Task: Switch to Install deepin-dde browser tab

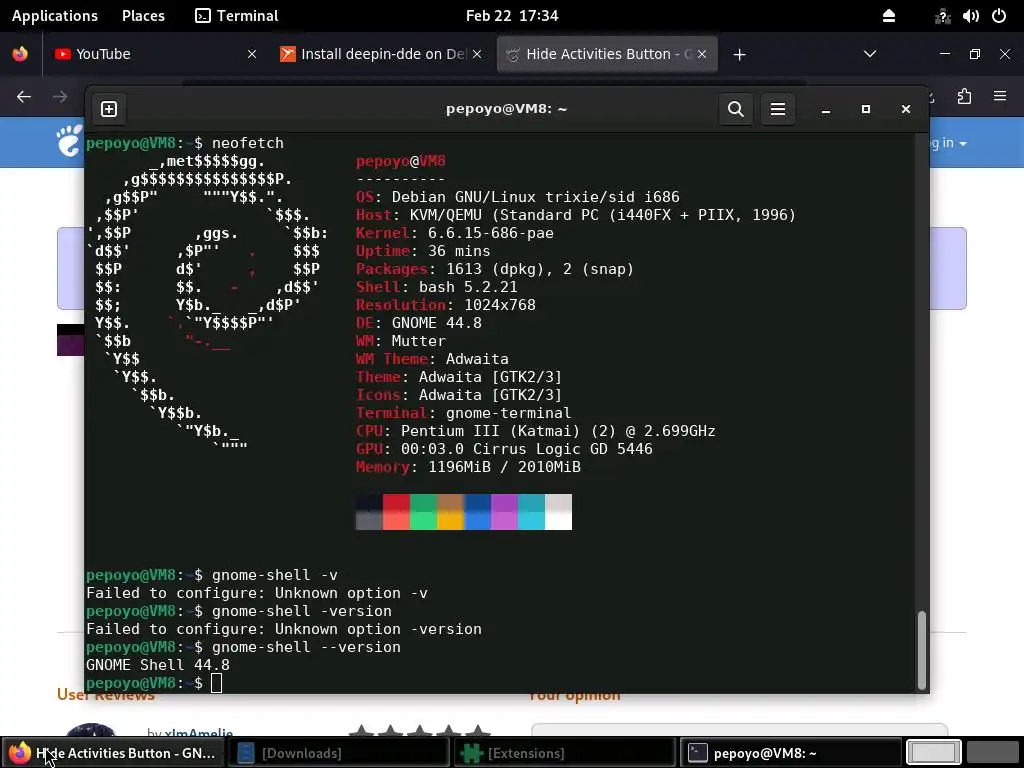Action: pyautogui.click(x=383, y=54)
